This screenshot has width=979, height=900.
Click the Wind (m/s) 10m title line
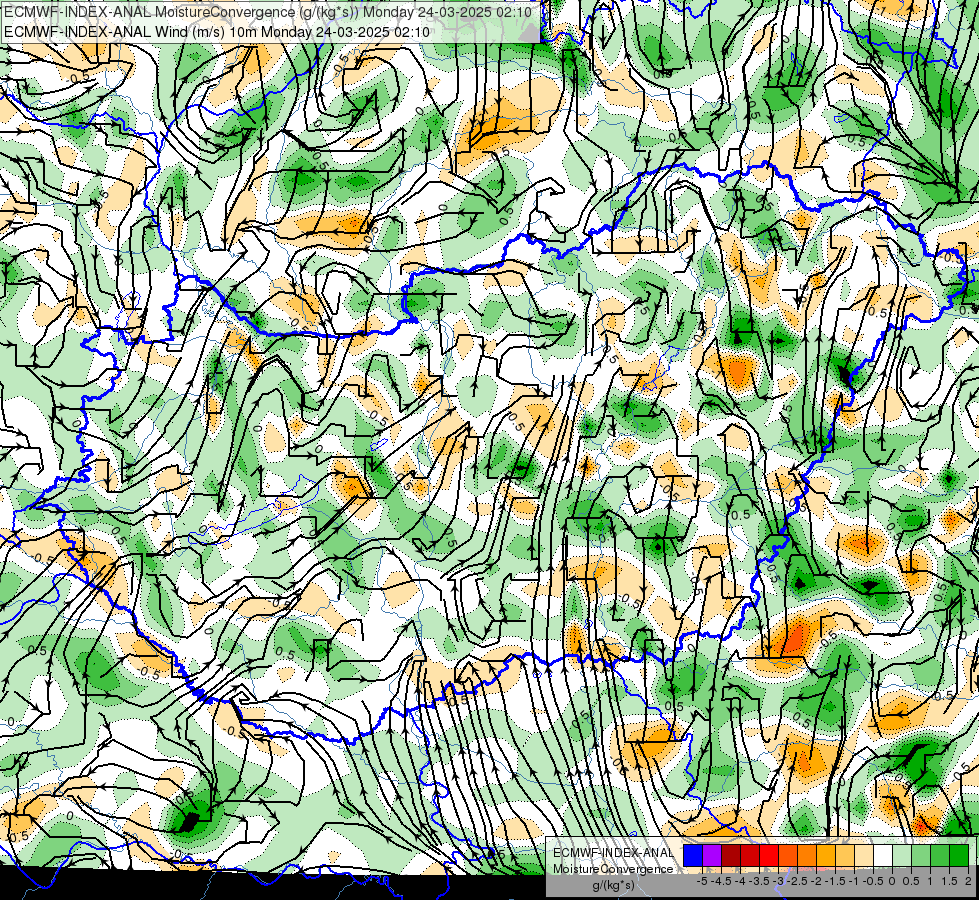pos(217,31)
